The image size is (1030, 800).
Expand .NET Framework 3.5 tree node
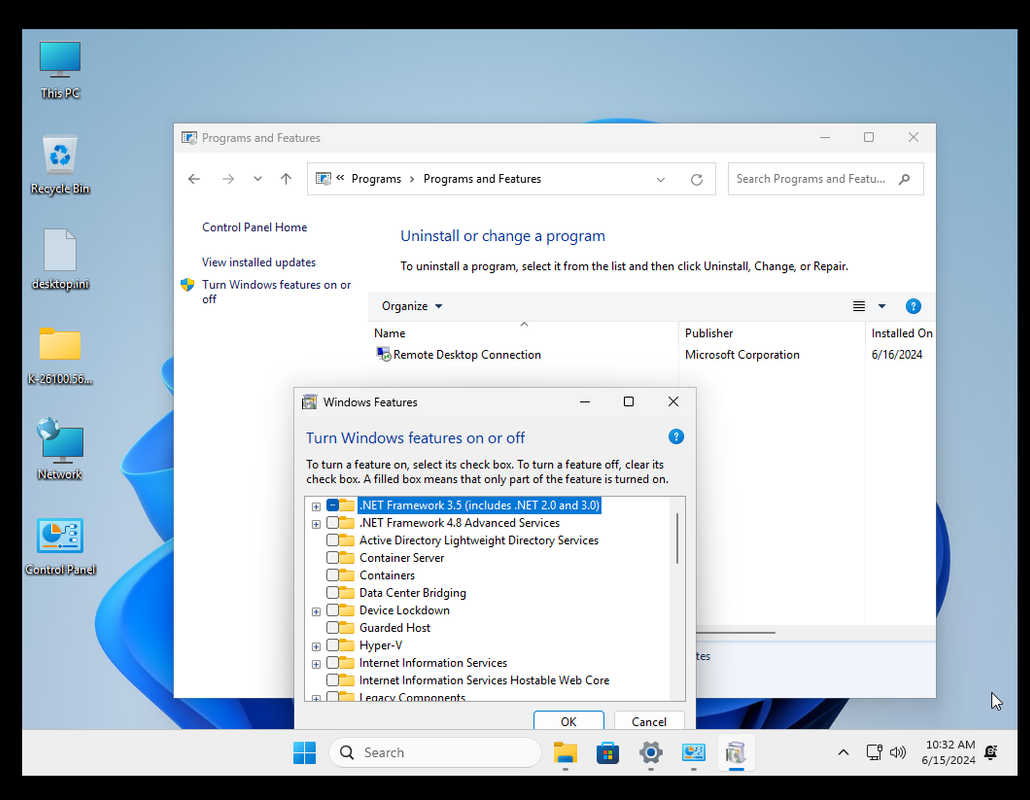point(316,506)
